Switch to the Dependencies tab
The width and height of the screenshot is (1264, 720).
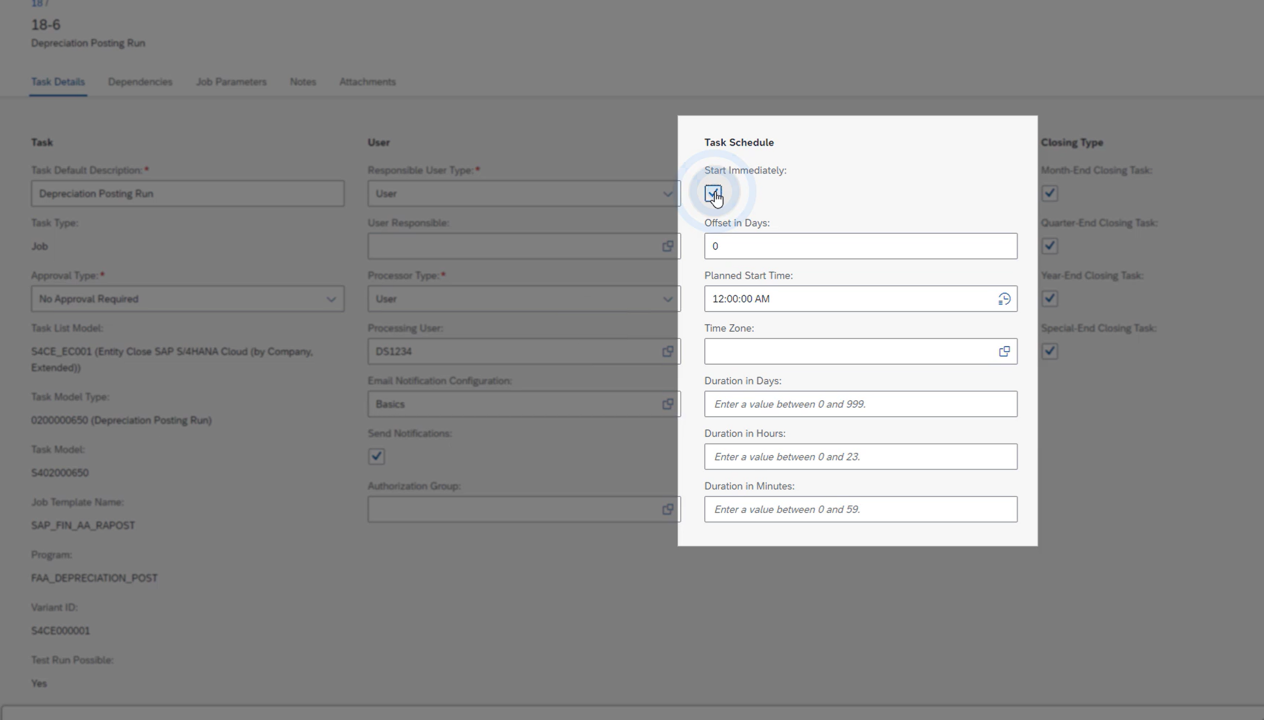coord(140,82)
